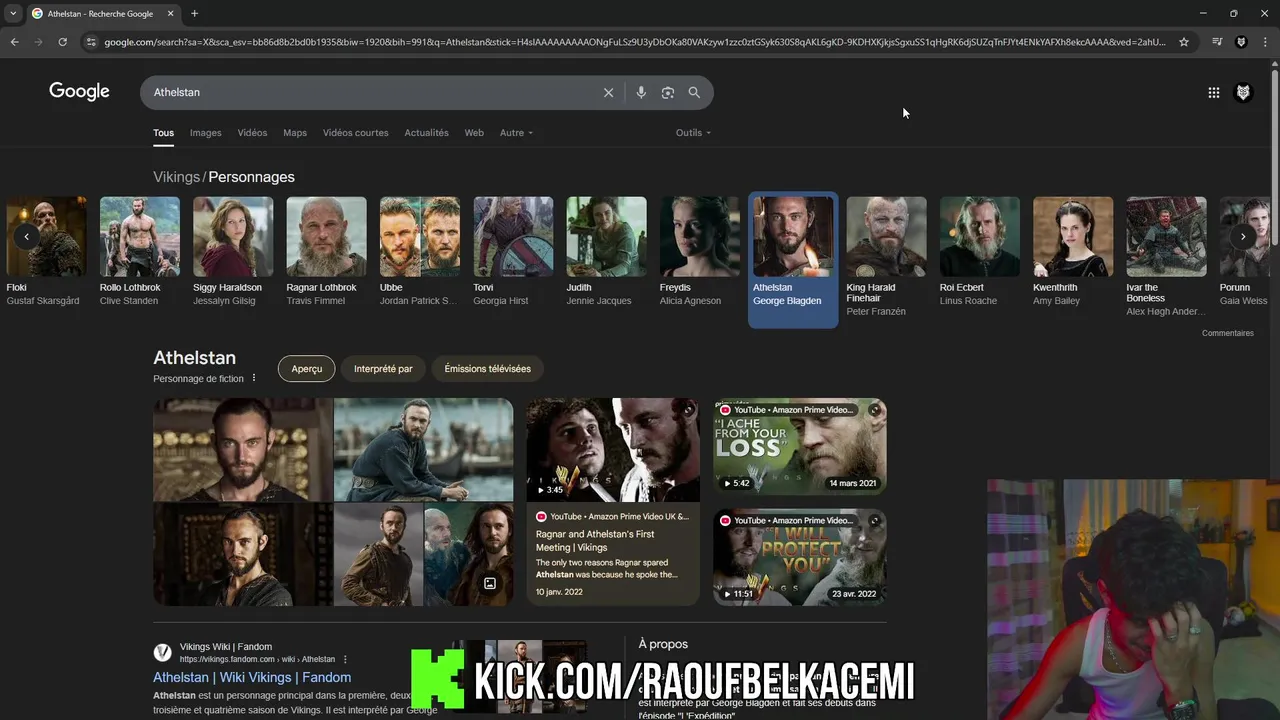The height and width of the screenshot is (720, 1280).
Task: Select the Floki character card
Action: point(46,252)
